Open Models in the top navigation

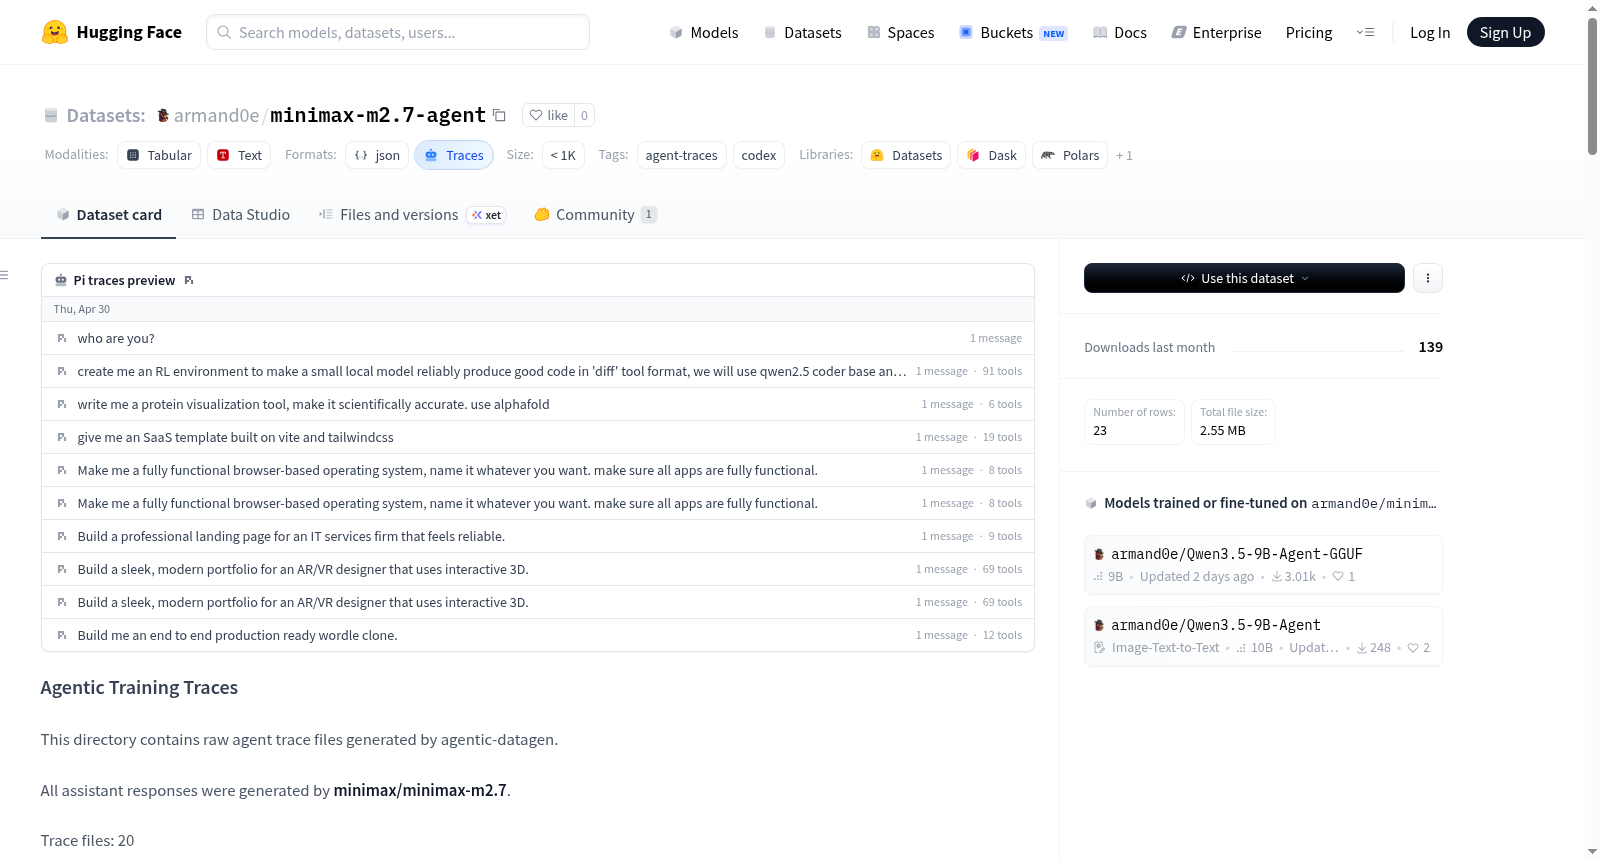pos(704,32)
